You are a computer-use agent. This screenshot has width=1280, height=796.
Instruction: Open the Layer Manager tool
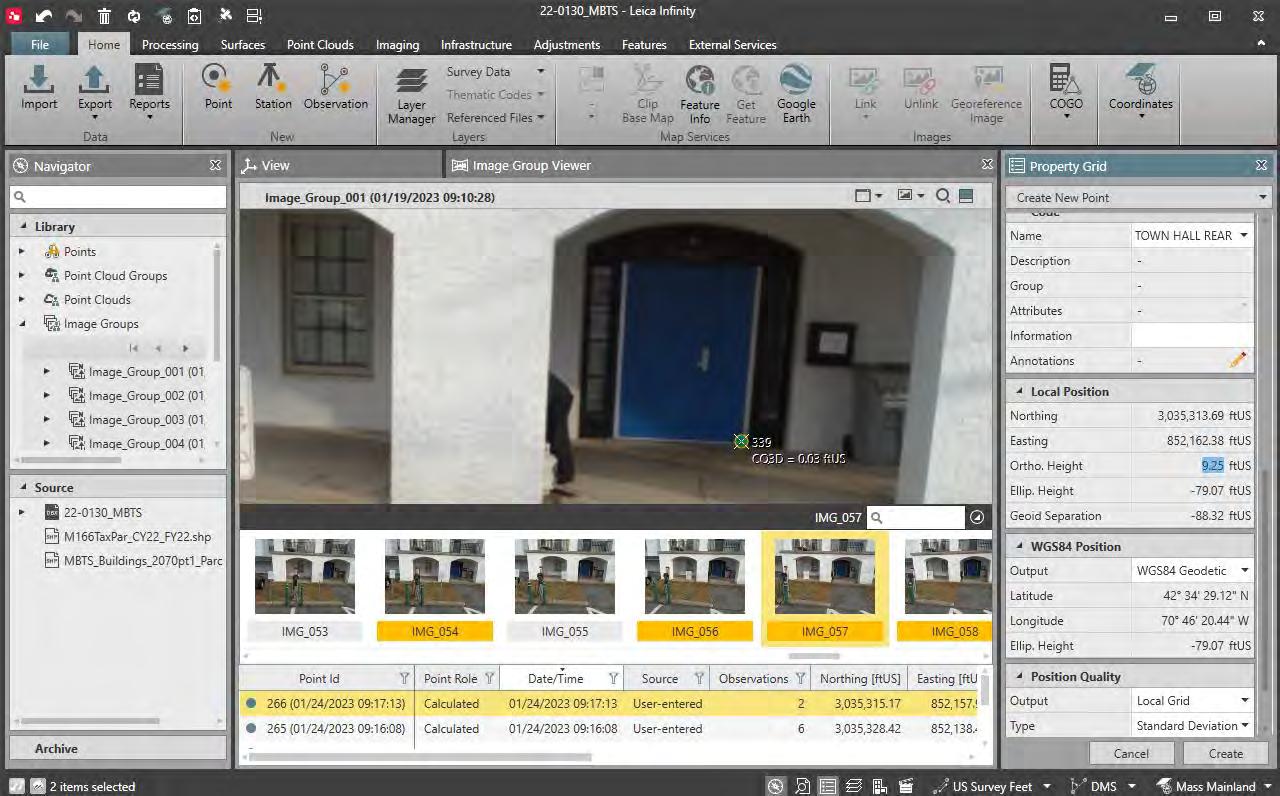[411, 96]
